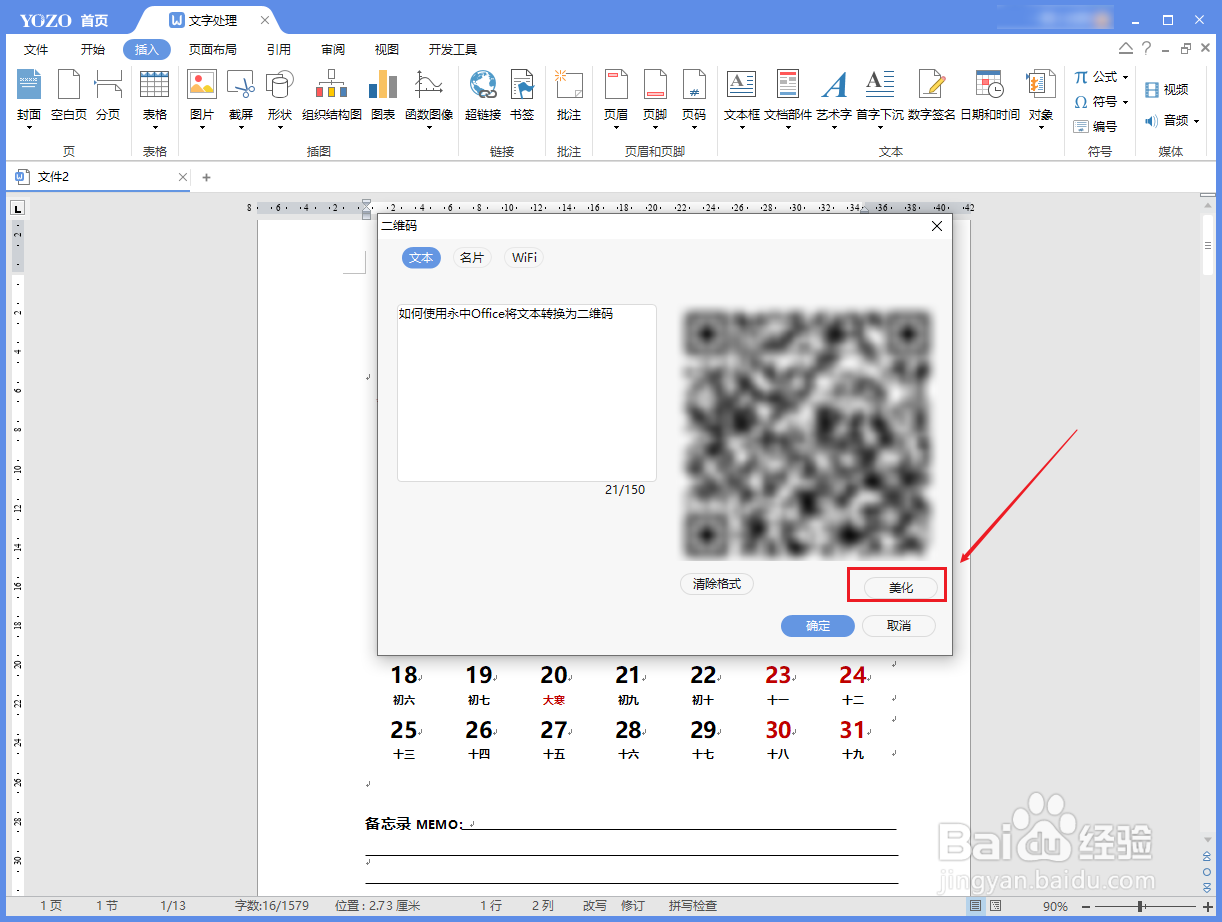Click the zoom slider handle
Screen dimensions: 1222x922
(x=1140, y=906)
